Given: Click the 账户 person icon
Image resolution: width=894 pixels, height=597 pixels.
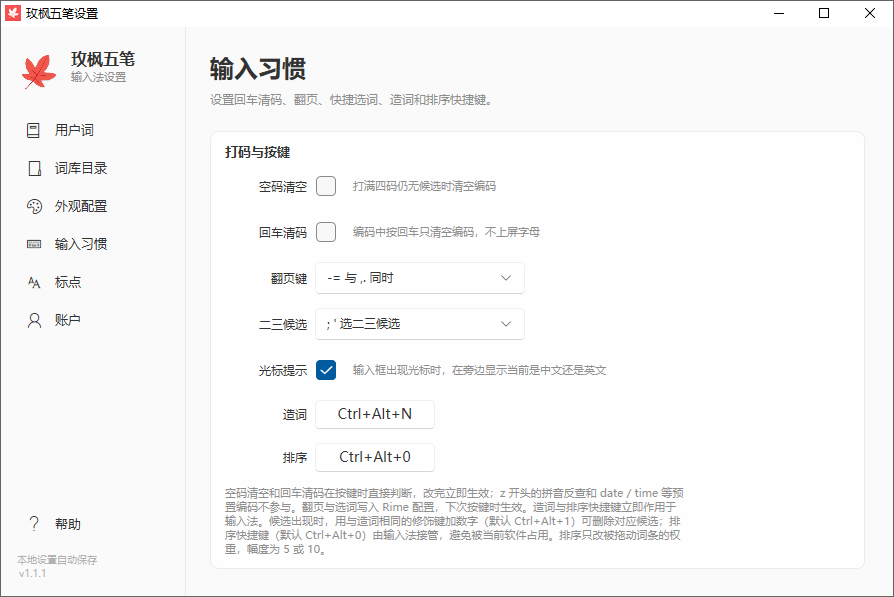Looking at the screenshot, I should (34, 320).
